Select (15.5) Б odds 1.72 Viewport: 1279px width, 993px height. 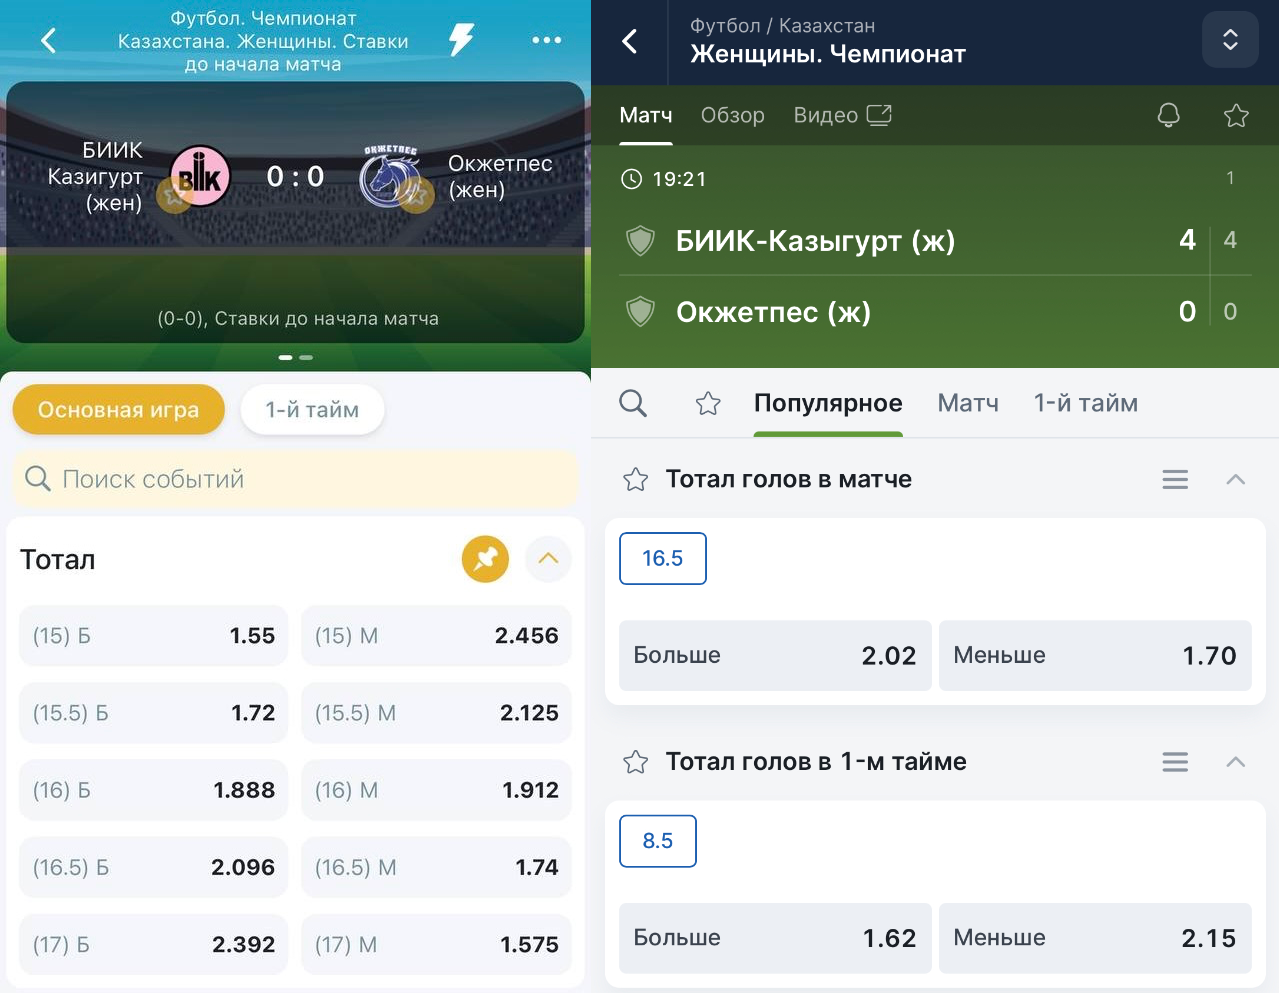pyautogui.click(x=153, y=713)
